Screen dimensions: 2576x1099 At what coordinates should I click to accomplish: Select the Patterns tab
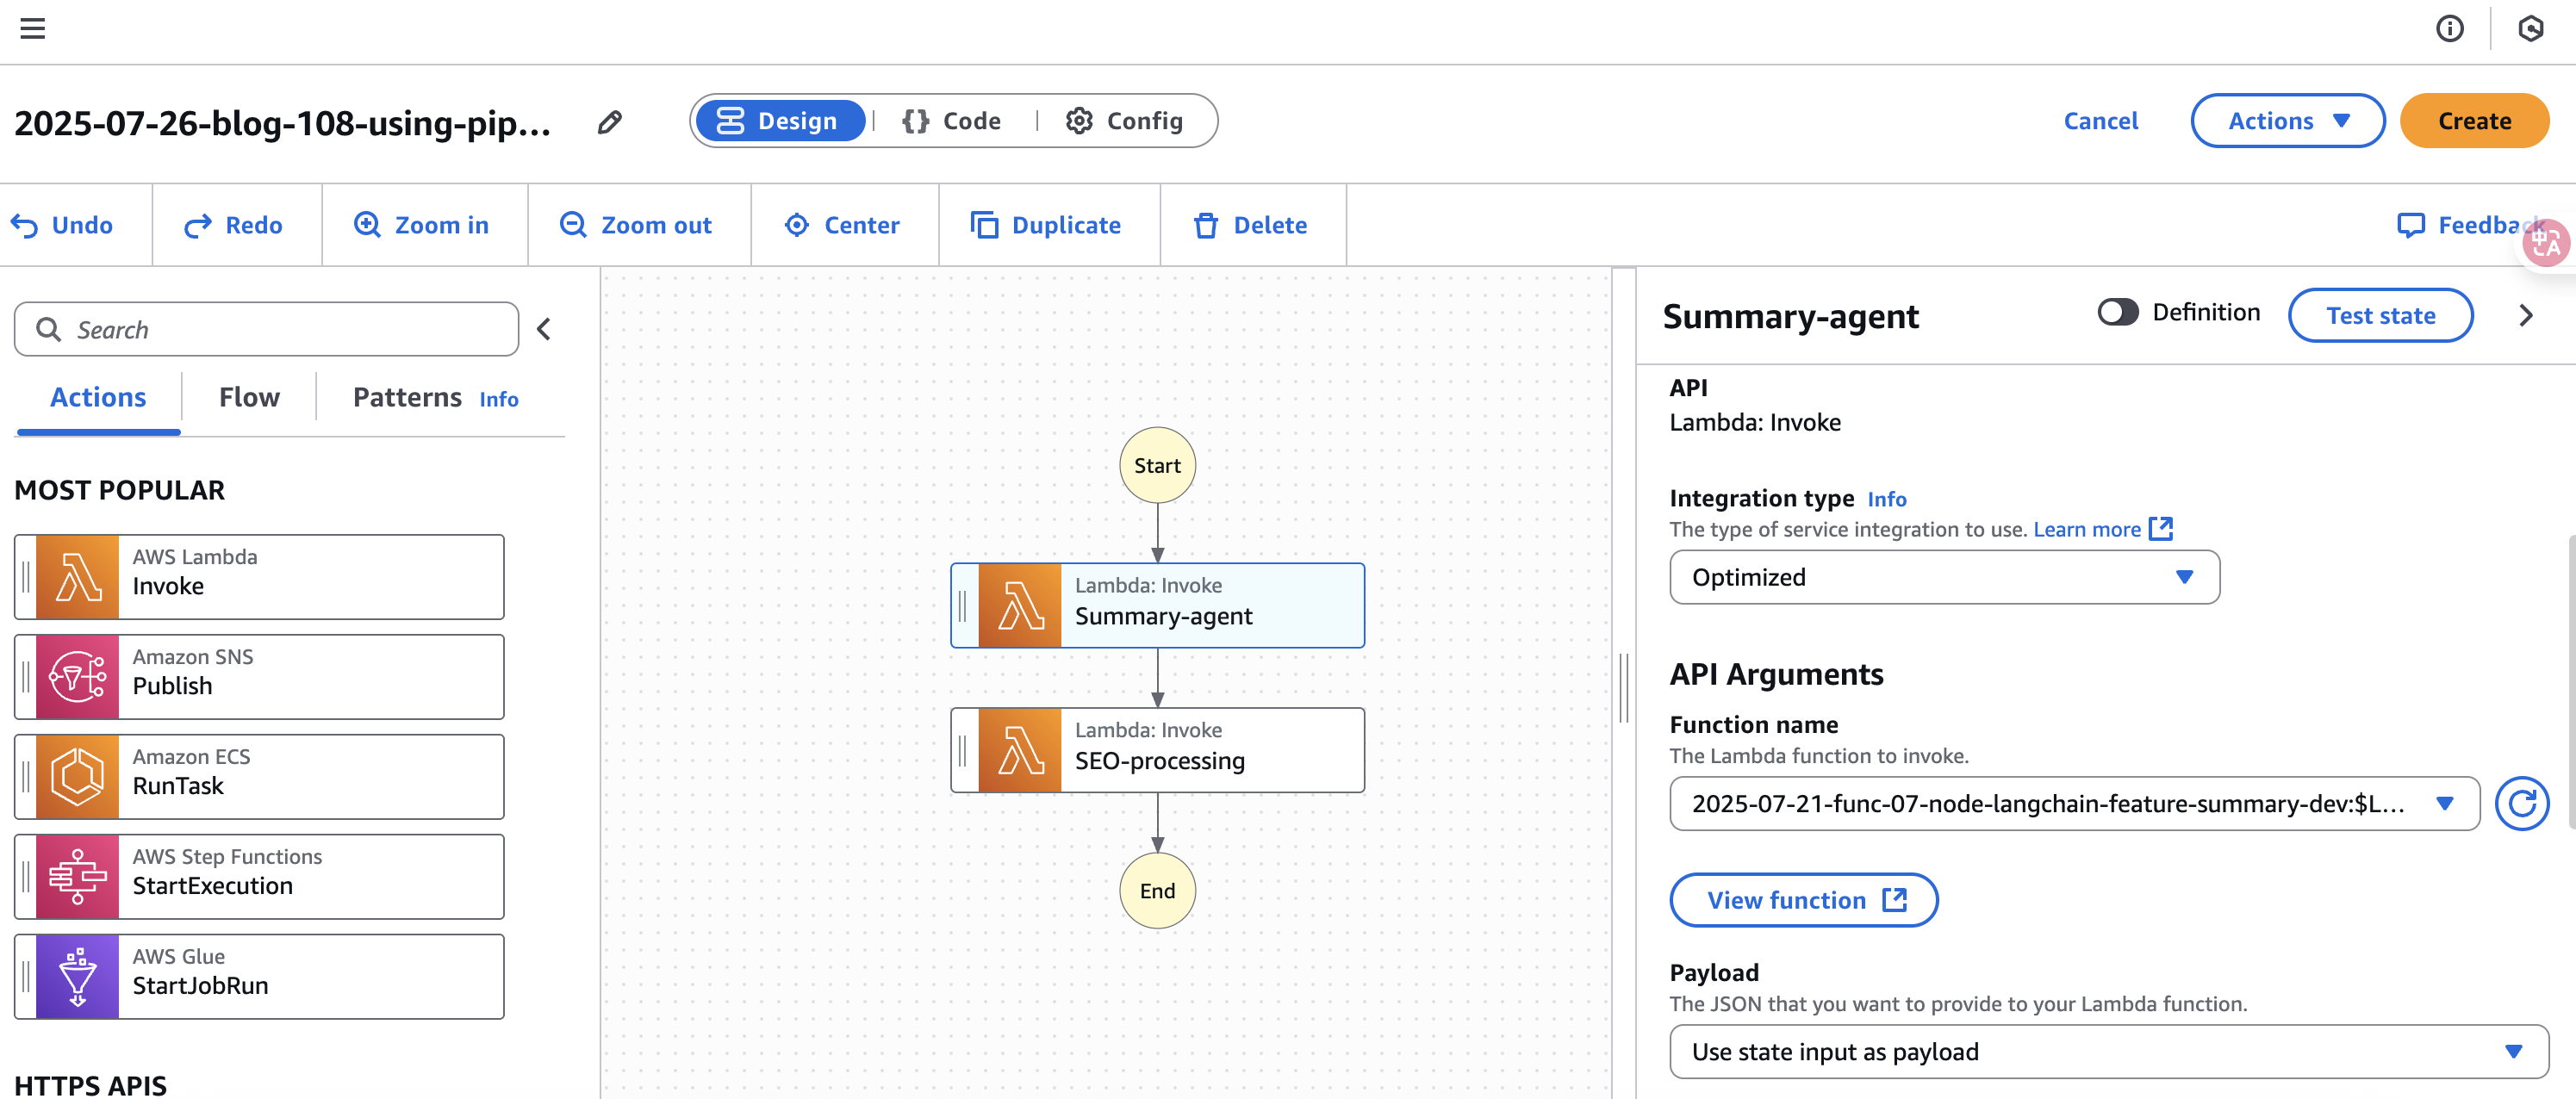pos(407,398)
